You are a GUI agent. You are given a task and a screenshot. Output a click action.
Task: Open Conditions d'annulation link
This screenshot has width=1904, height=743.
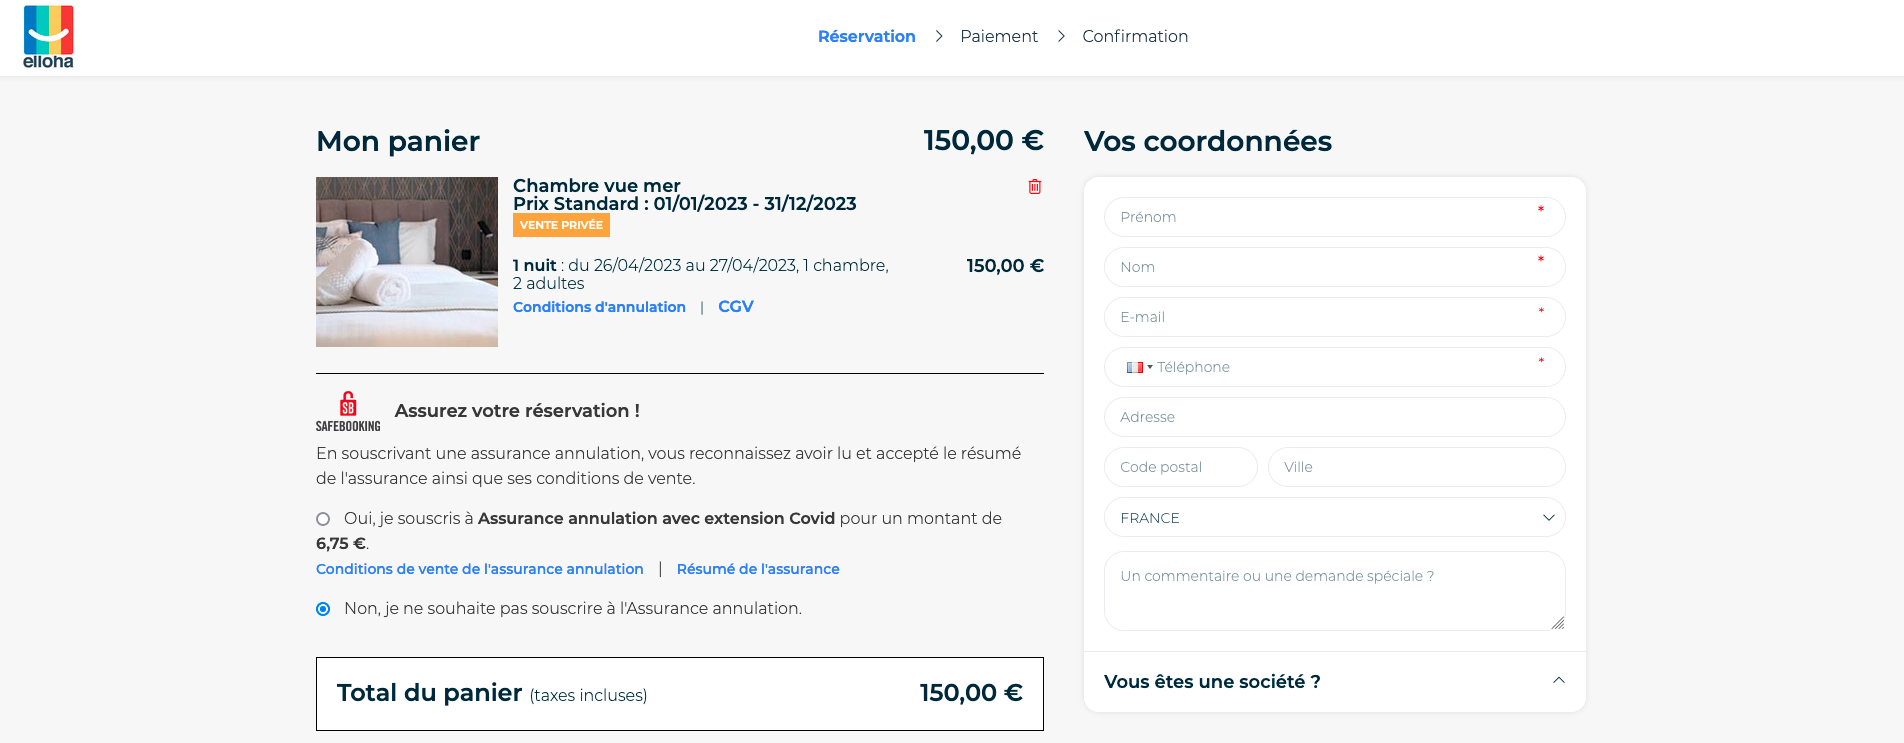point(599,307)
